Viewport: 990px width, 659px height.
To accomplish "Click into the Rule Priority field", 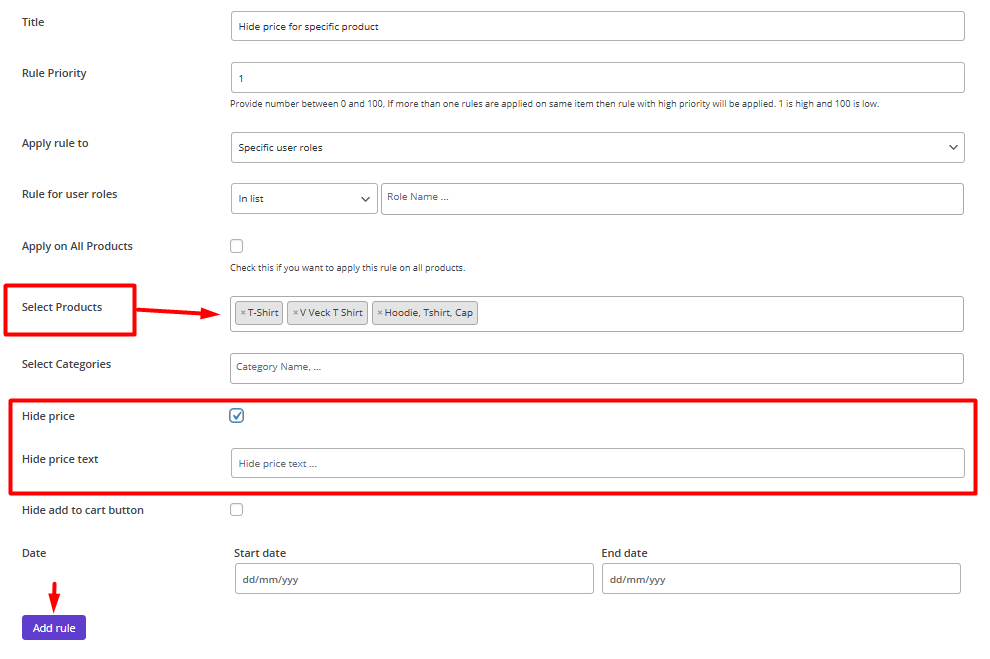I will pos(597,78).
